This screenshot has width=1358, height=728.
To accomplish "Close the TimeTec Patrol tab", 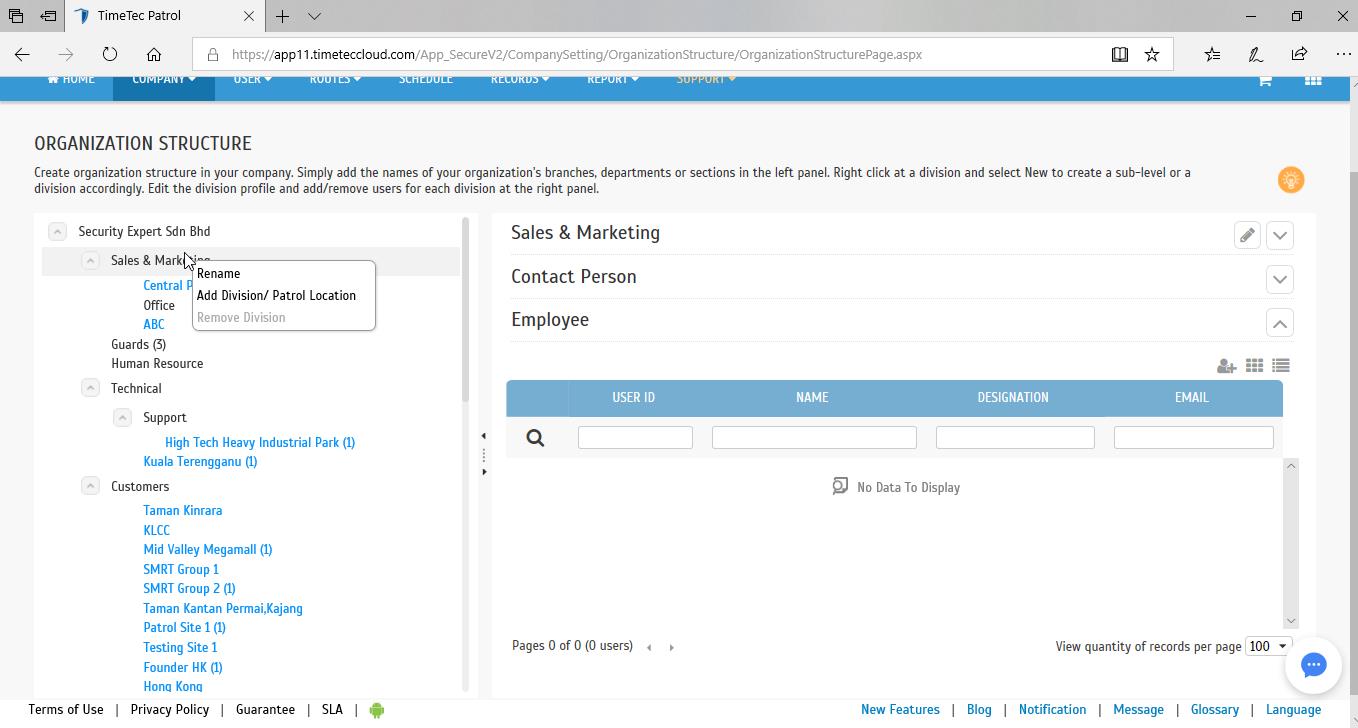I will tap(249, 16).
